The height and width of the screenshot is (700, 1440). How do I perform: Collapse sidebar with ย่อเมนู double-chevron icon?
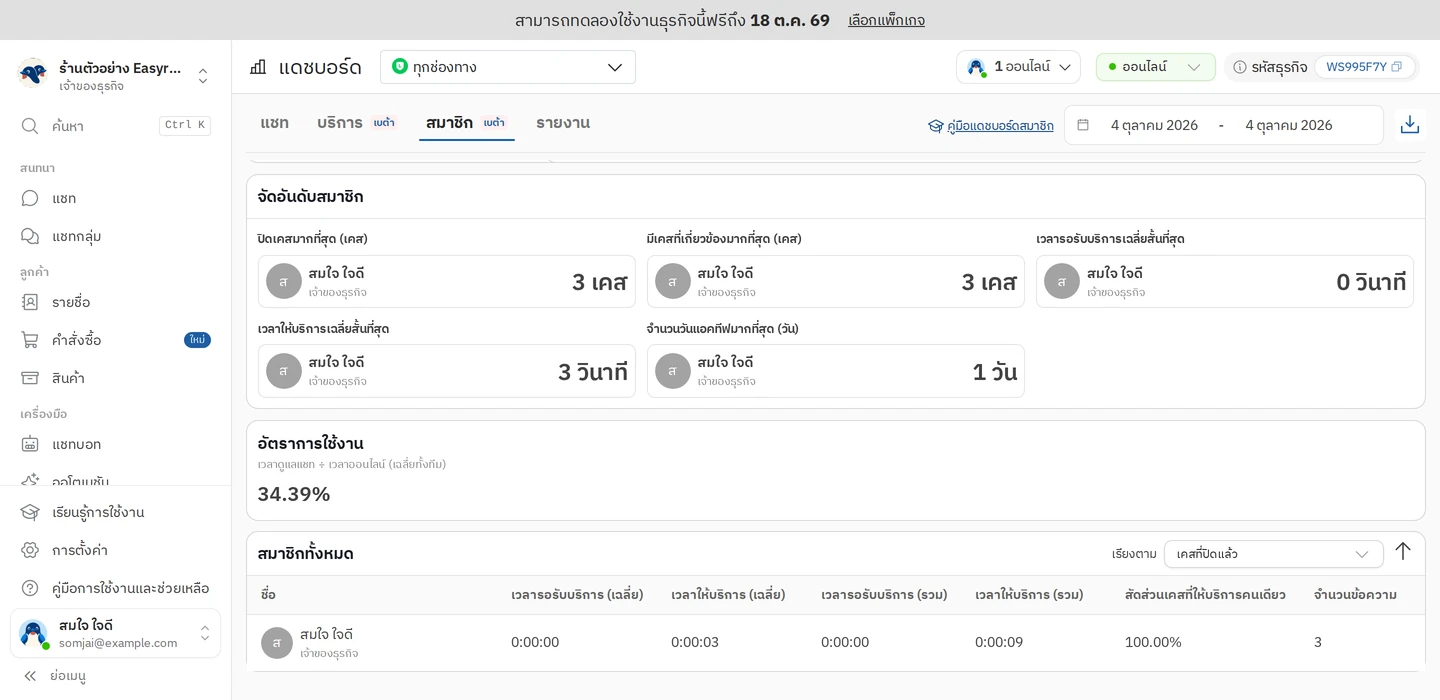point(30,676)
